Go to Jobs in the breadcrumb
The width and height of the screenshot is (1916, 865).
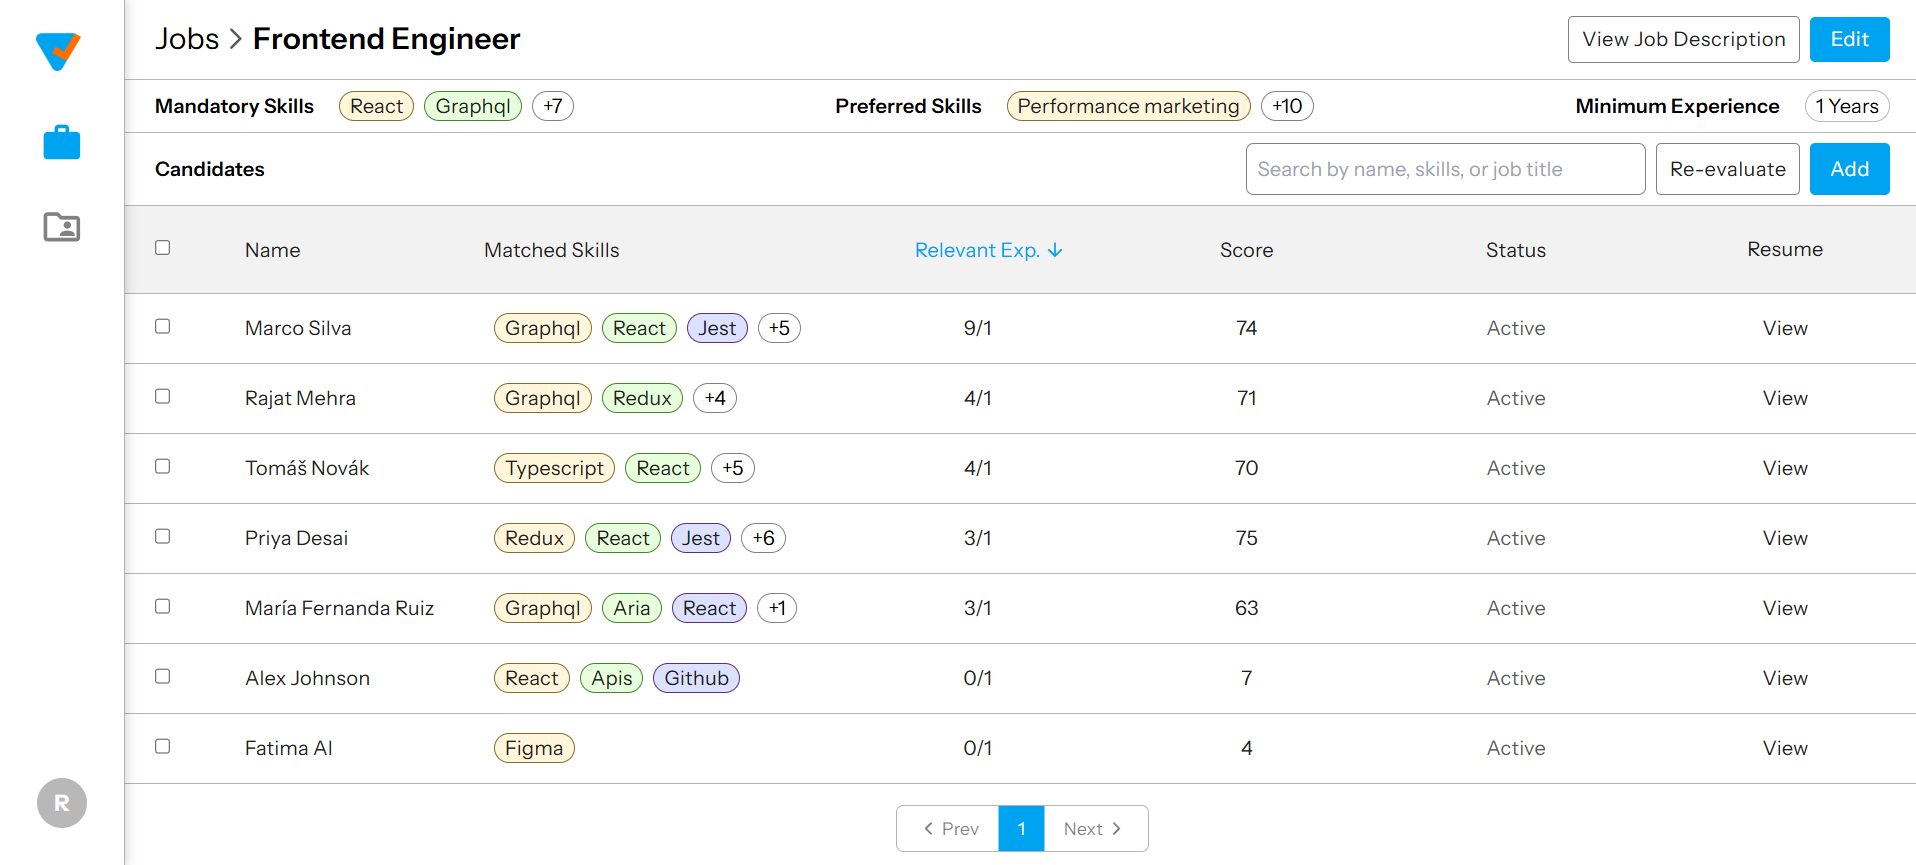[187, 39]
